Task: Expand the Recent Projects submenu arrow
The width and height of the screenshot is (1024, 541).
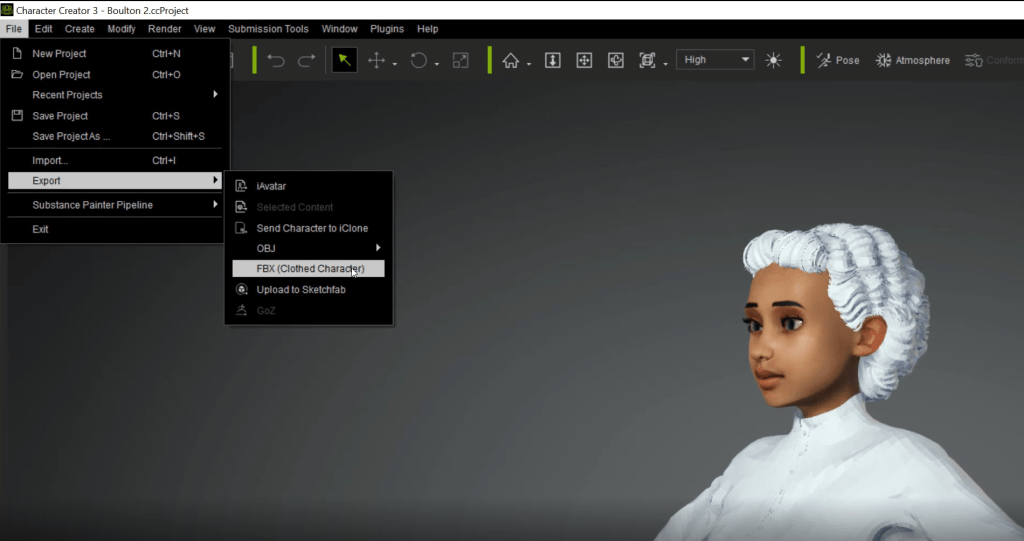Action: (215, 94)
